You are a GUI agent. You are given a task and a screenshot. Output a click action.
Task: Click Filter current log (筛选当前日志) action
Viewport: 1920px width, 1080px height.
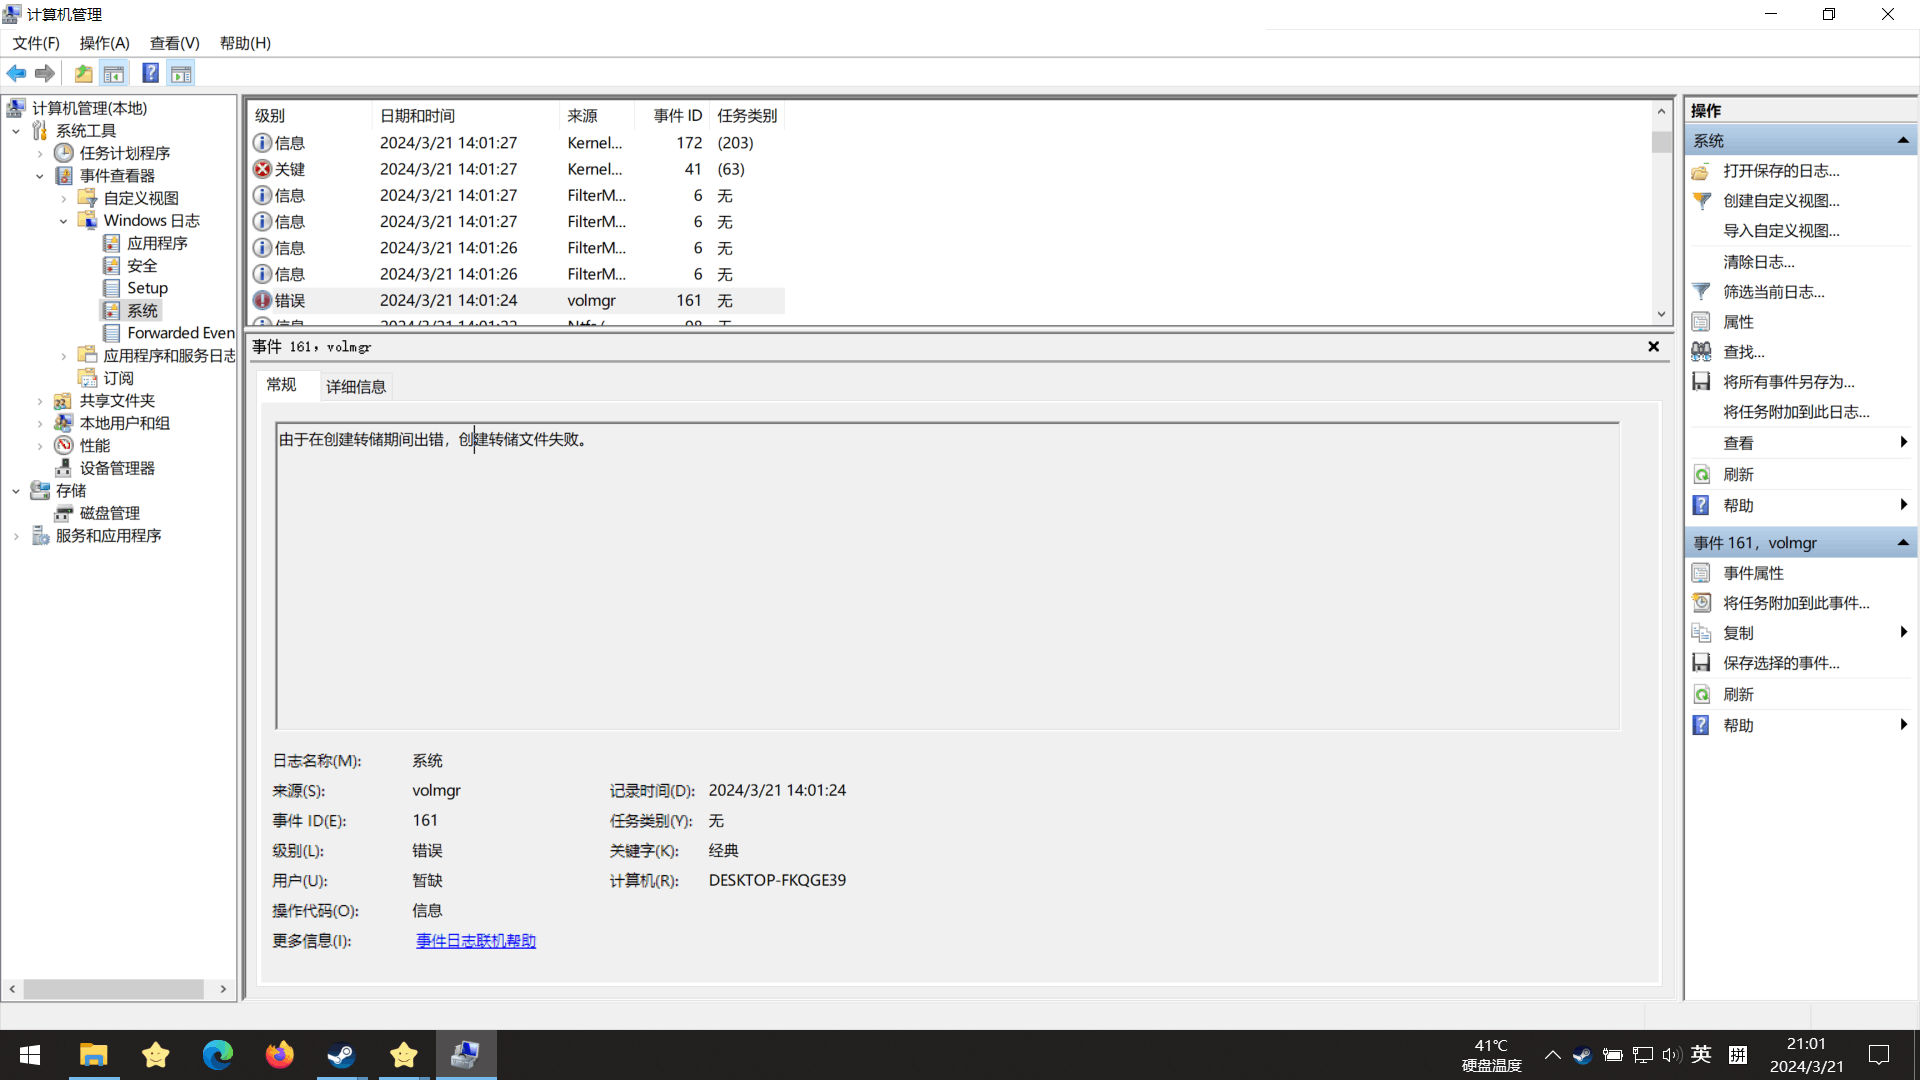1773,292
